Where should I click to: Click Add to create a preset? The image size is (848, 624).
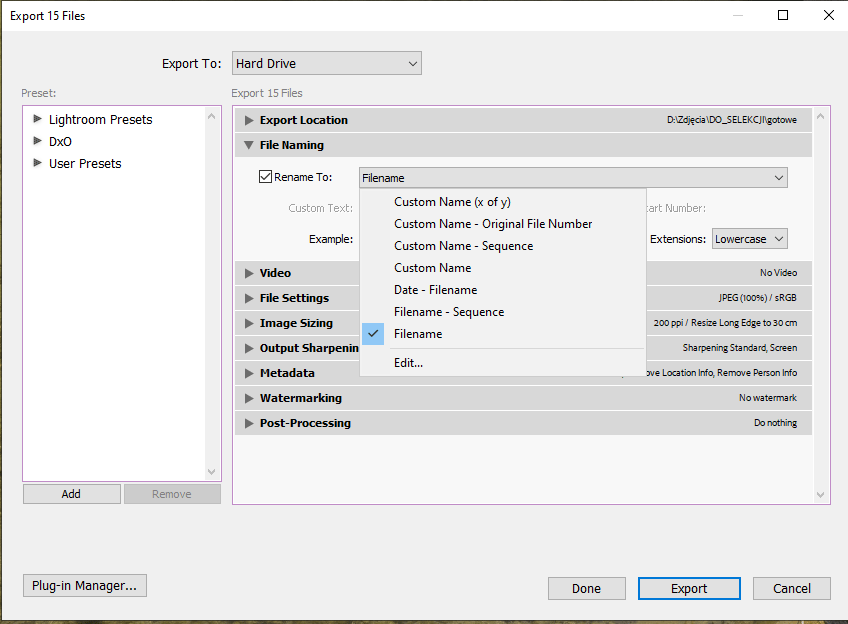71,494
